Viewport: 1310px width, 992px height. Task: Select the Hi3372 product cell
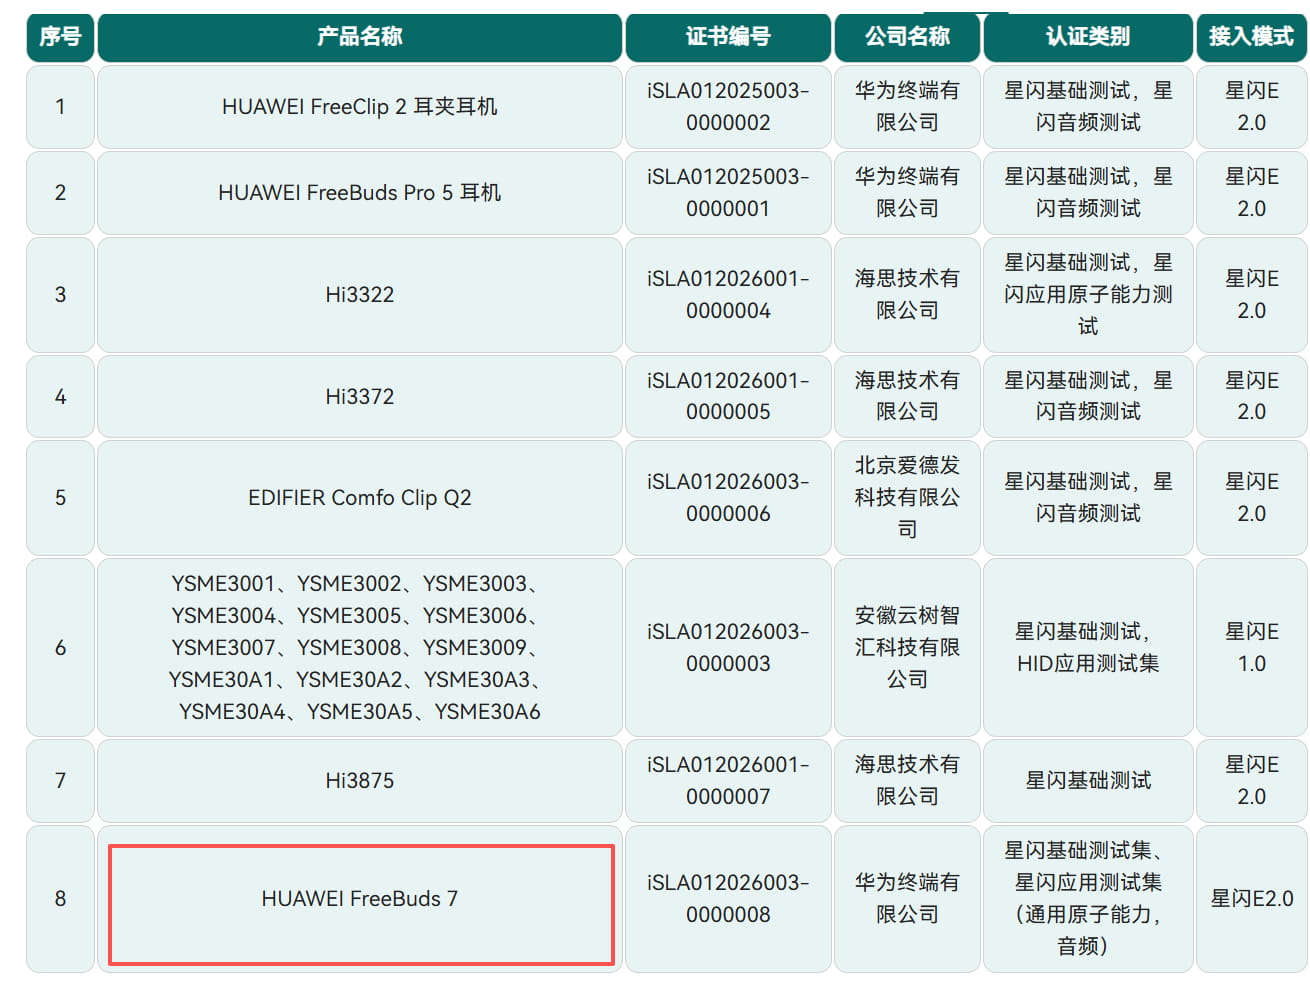point(360,397)
